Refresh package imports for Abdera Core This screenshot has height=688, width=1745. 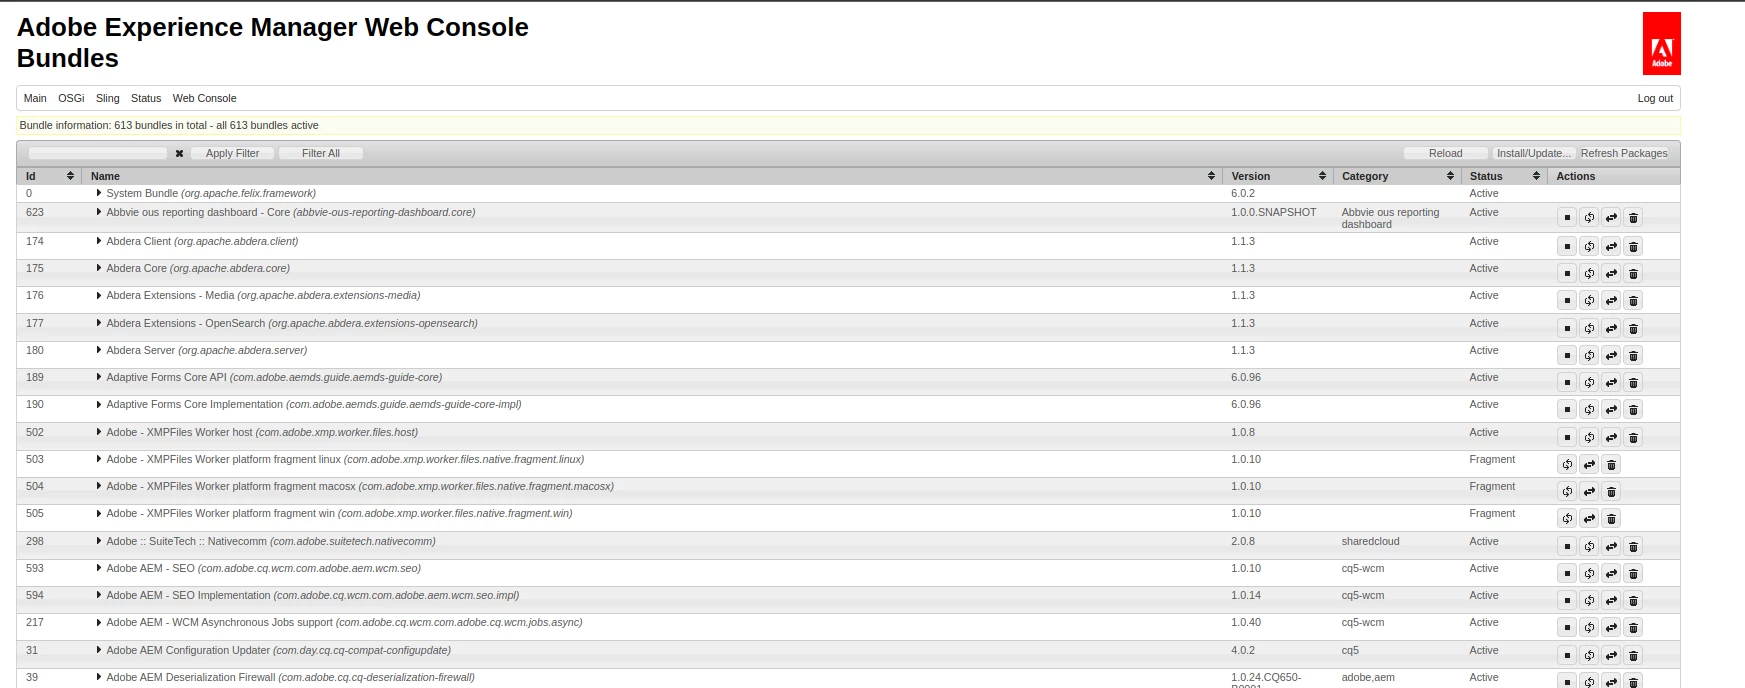[1589, 274]
